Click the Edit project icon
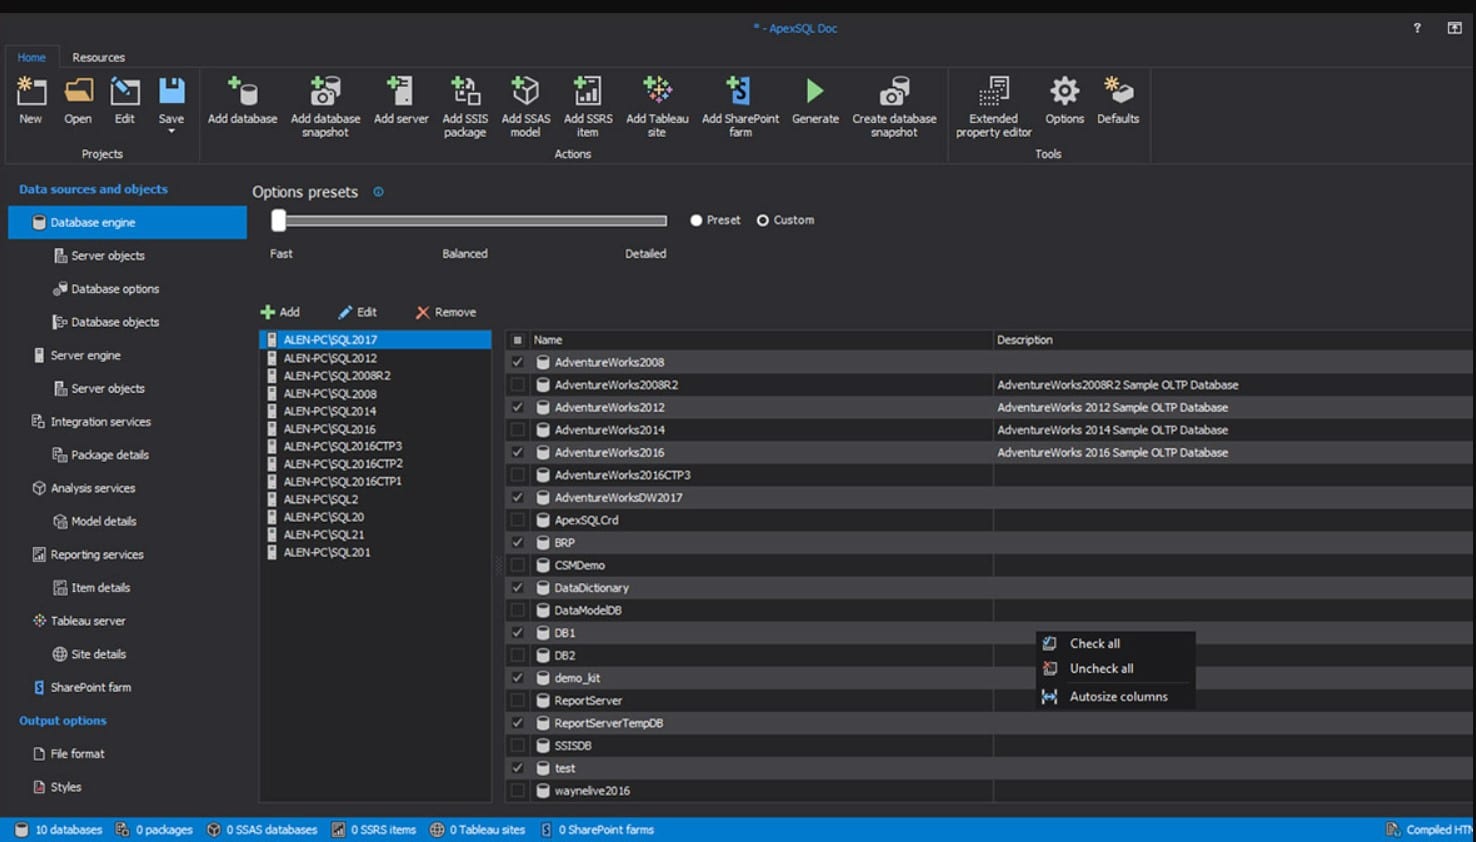The height and width of the screenshot is (842, 1476). 124,100
